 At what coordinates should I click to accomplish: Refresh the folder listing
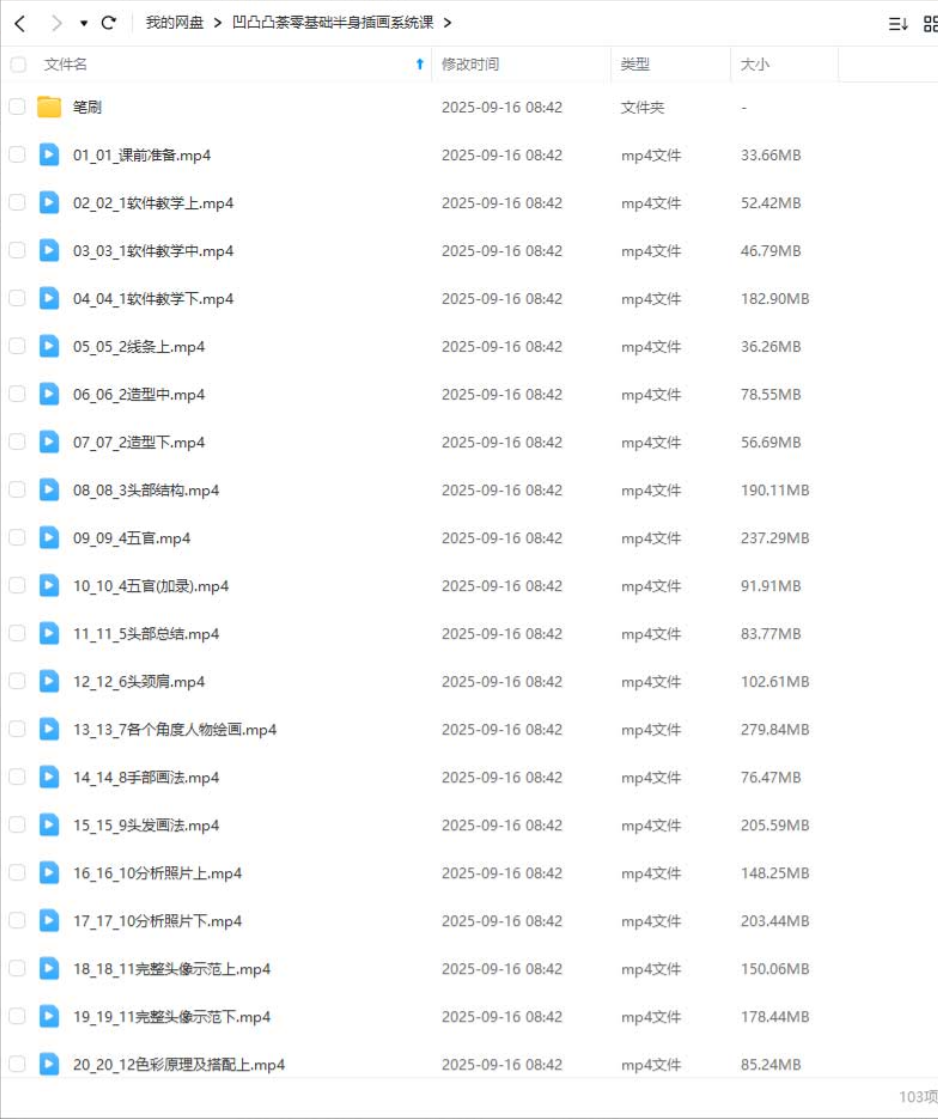109,23
